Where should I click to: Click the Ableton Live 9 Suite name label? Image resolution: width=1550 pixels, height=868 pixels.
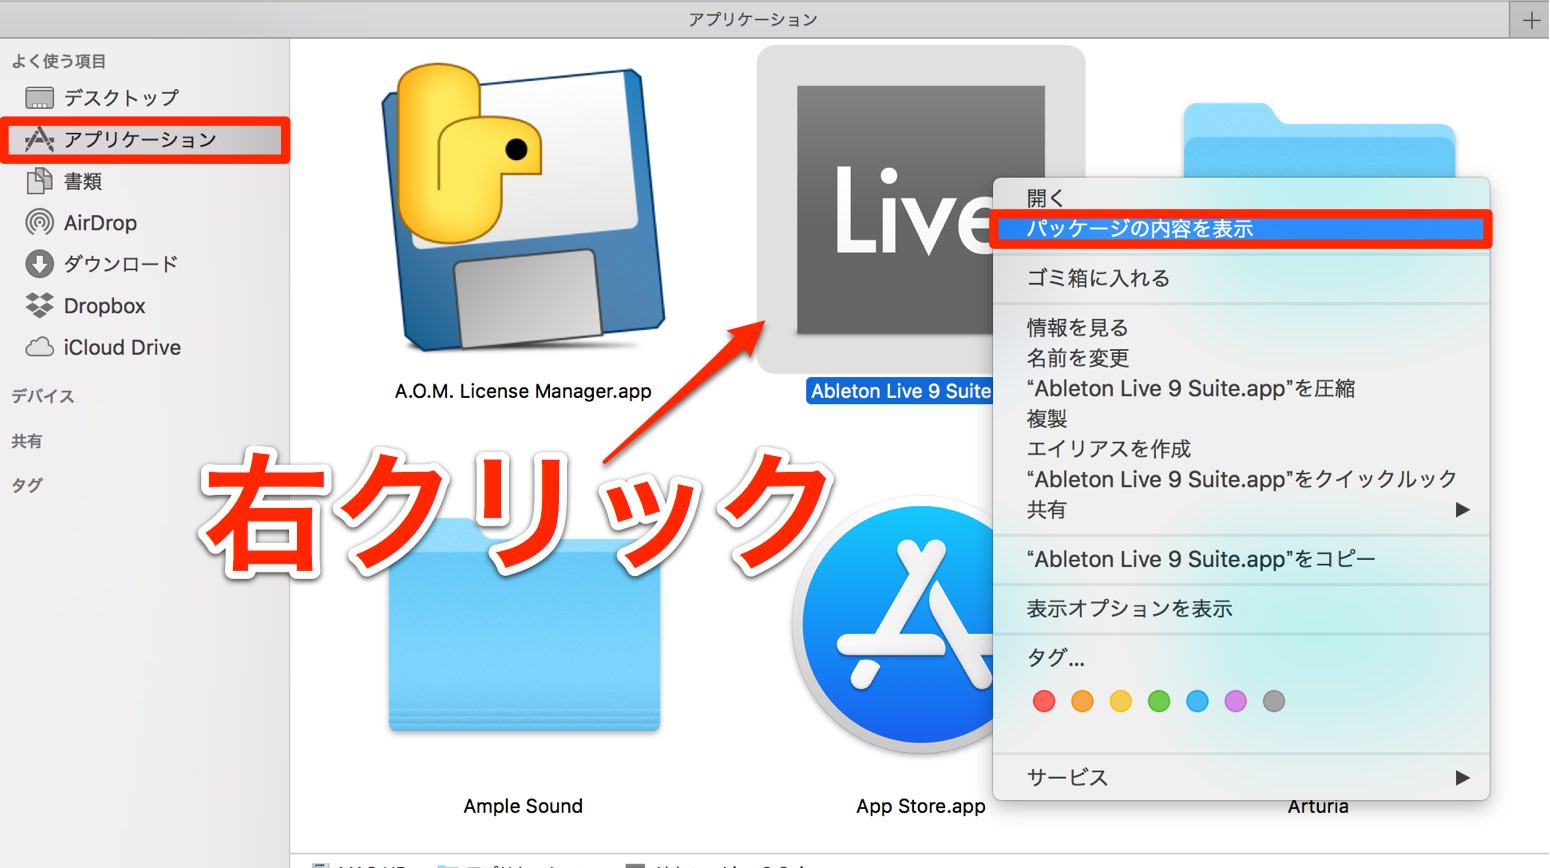coord(900,391)
